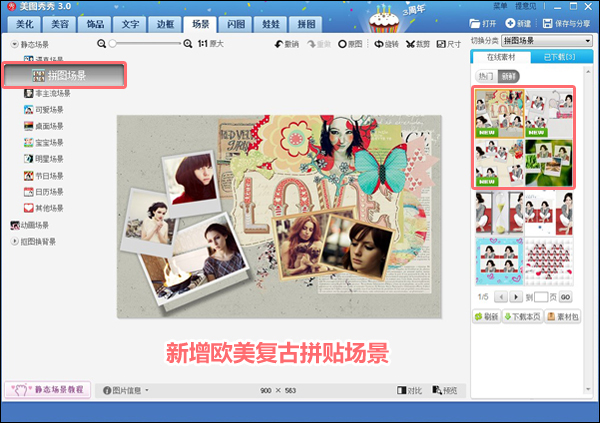The height and width of the screenshot is (423, 600).
Task: Restore the original via 原图 icon
Action: pos(342,44)
